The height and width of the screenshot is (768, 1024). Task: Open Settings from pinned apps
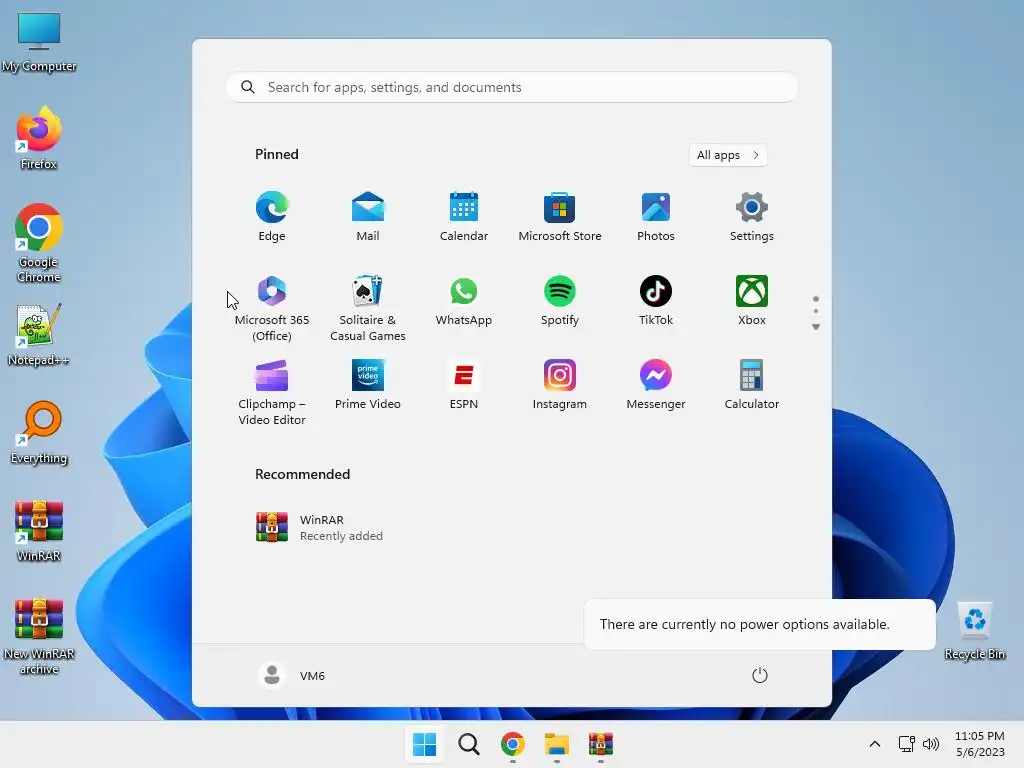coord(752,216)
